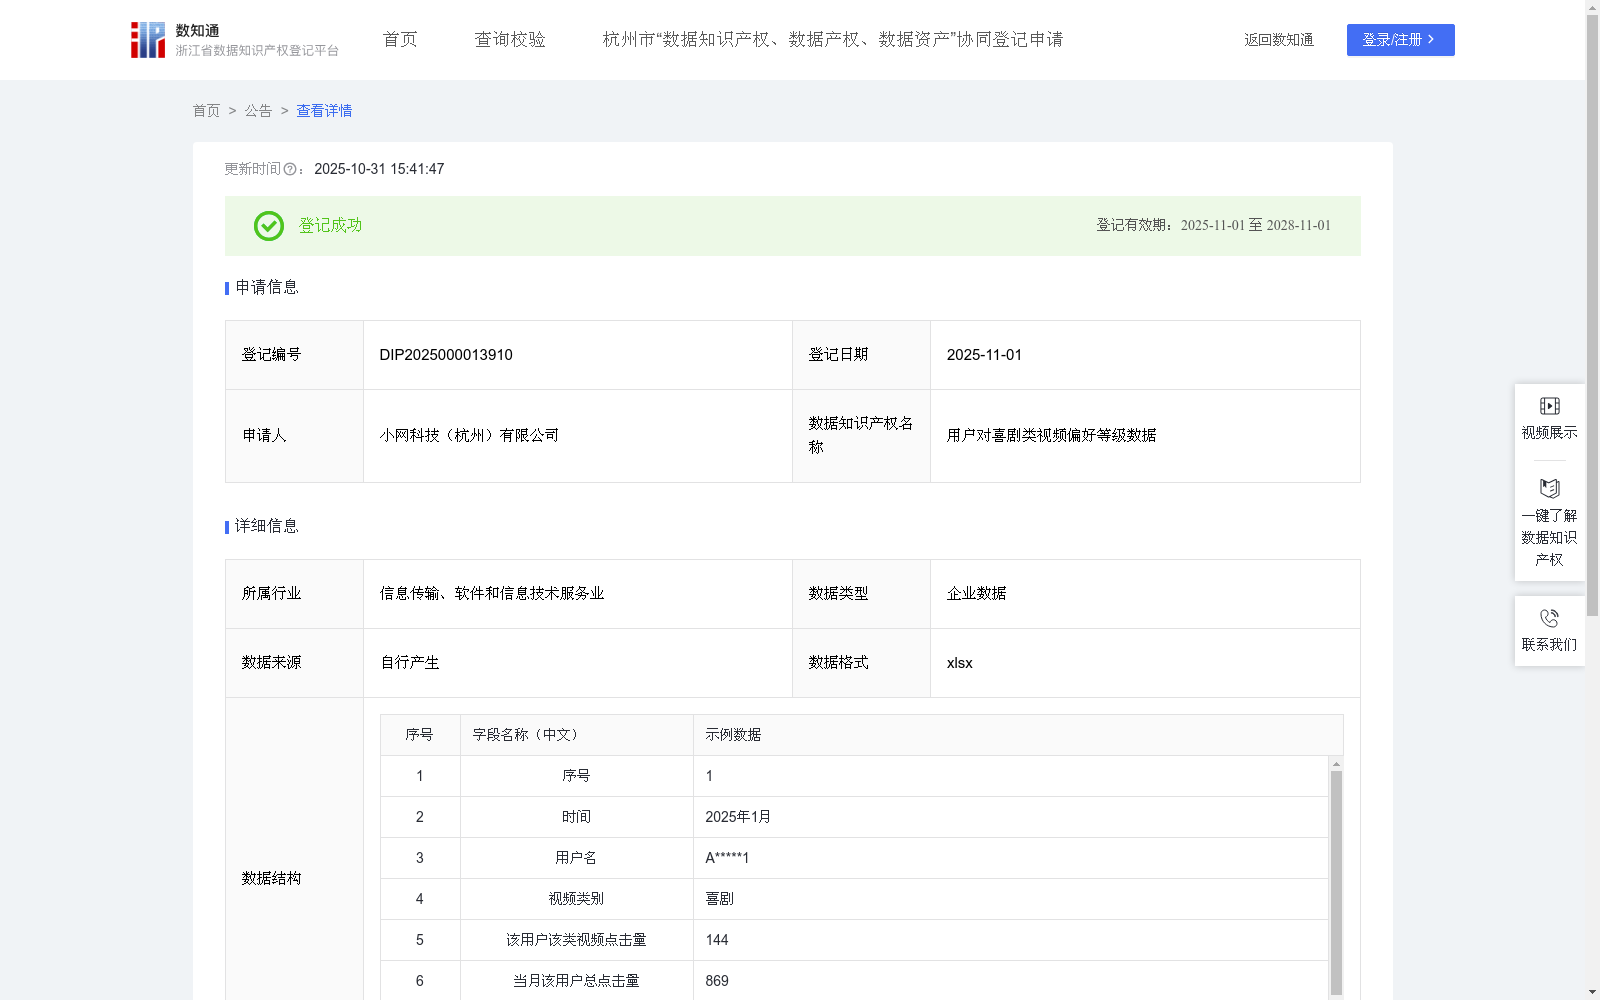Click the green 登记成功 checkmark icon
1600x1000 pixels.
point(268,226)
